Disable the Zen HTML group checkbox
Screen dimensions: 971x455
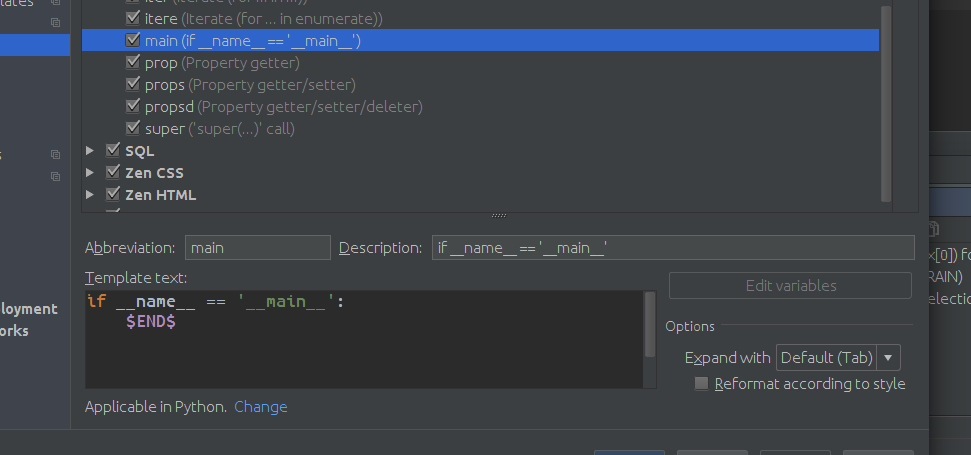point(113,194)
